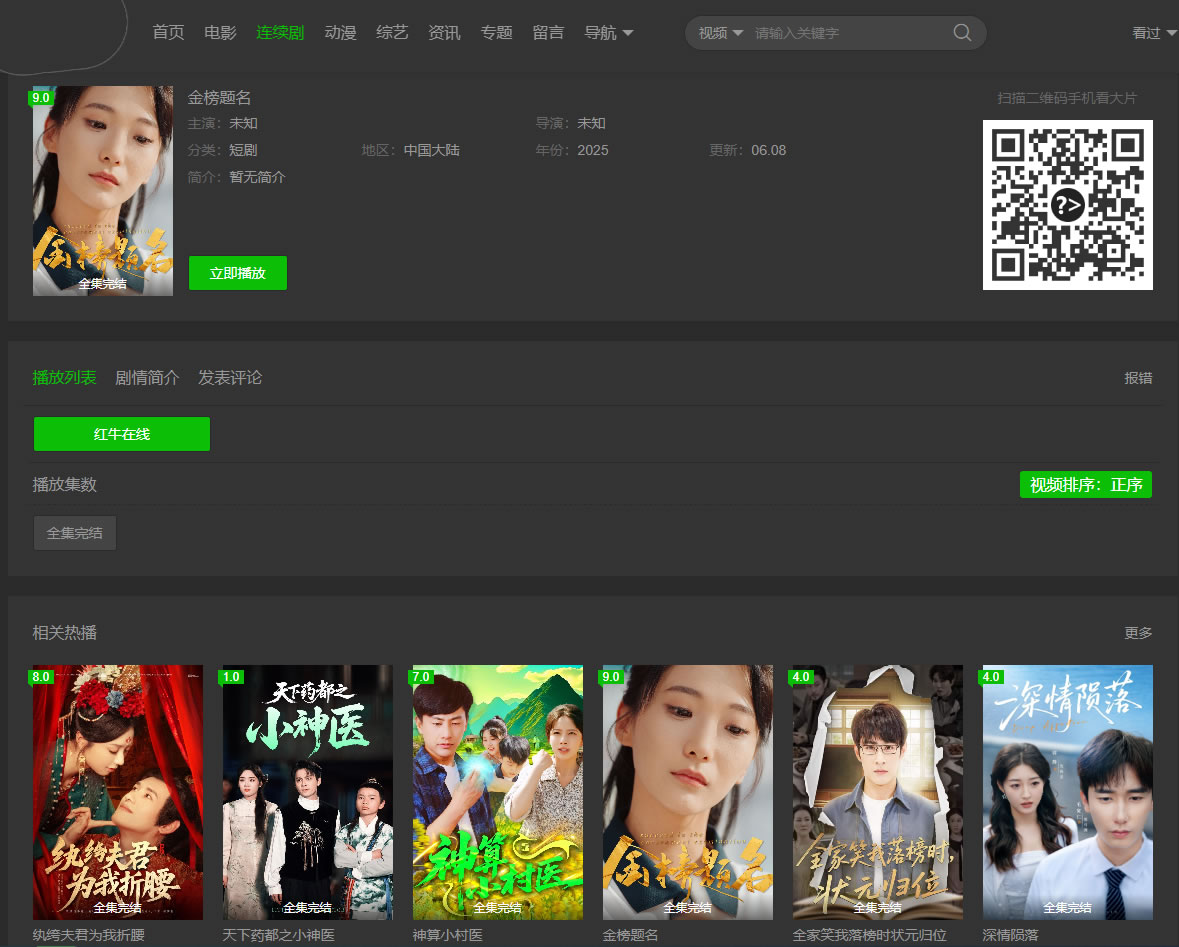Click the search magnifier icon
This screenshot has width=1179, height=947.
[962, 33]
